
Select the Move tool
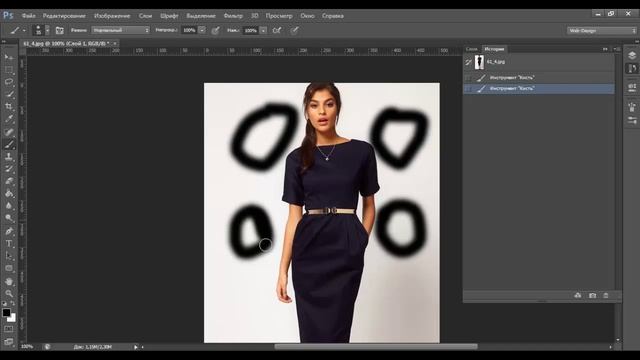9,57
